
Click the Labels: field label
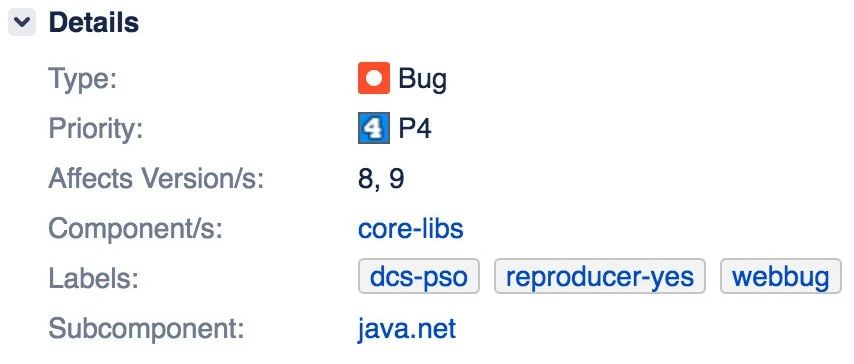[94, 279]
